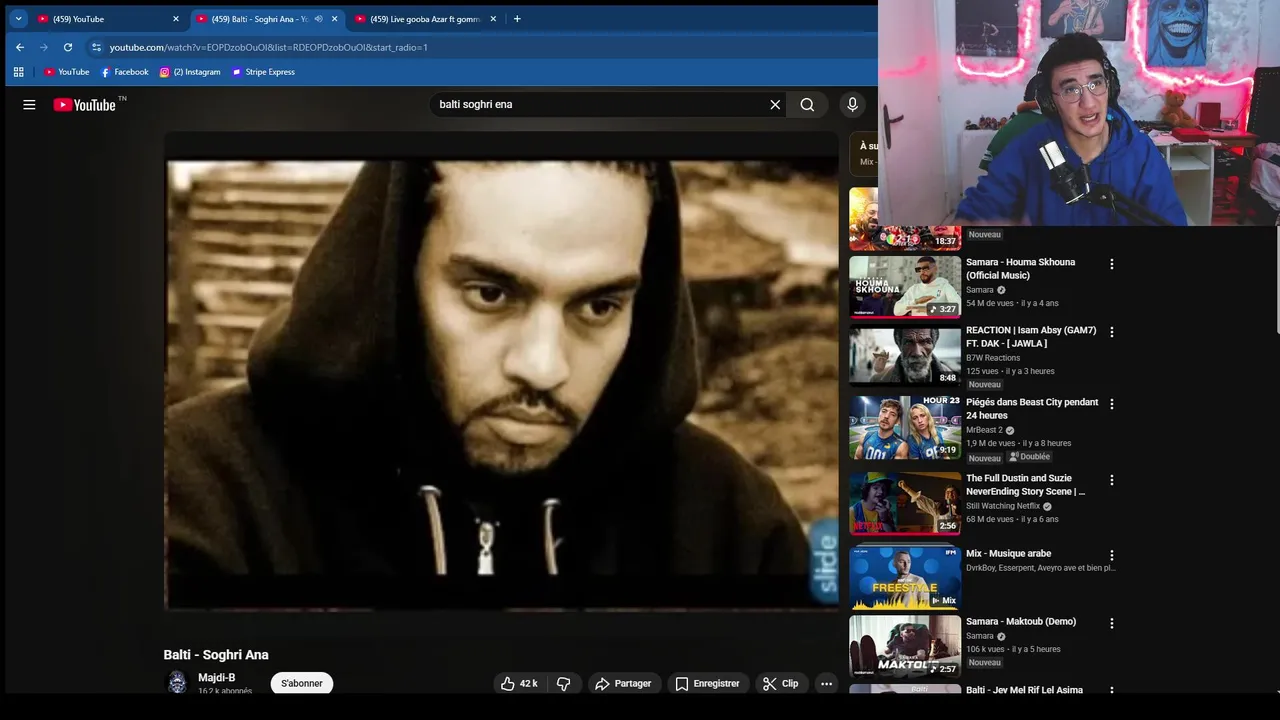This screenshot has height=720, width=1280.
Task: Open the Stranger Things NeverEnding Story thumbnail
Action: [905, 503]
